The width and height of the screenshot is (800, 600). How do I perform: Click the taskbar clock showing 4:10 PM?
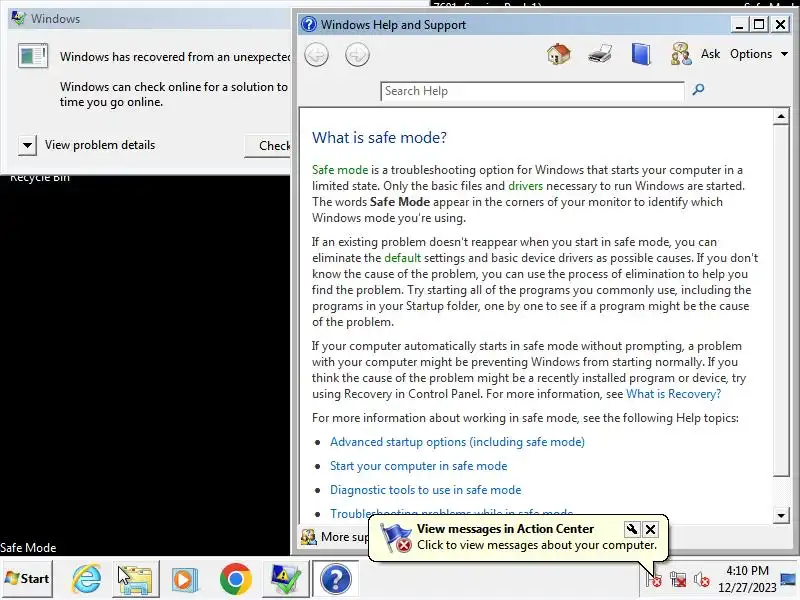coord(747,579)
